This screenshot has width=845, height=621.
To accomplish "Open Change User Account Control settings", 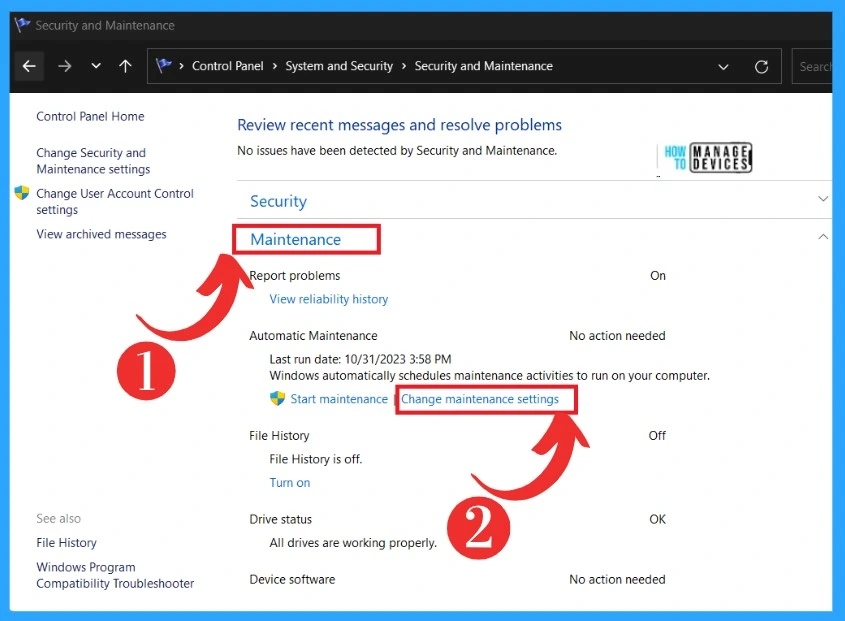I will [x=115, y=201].
